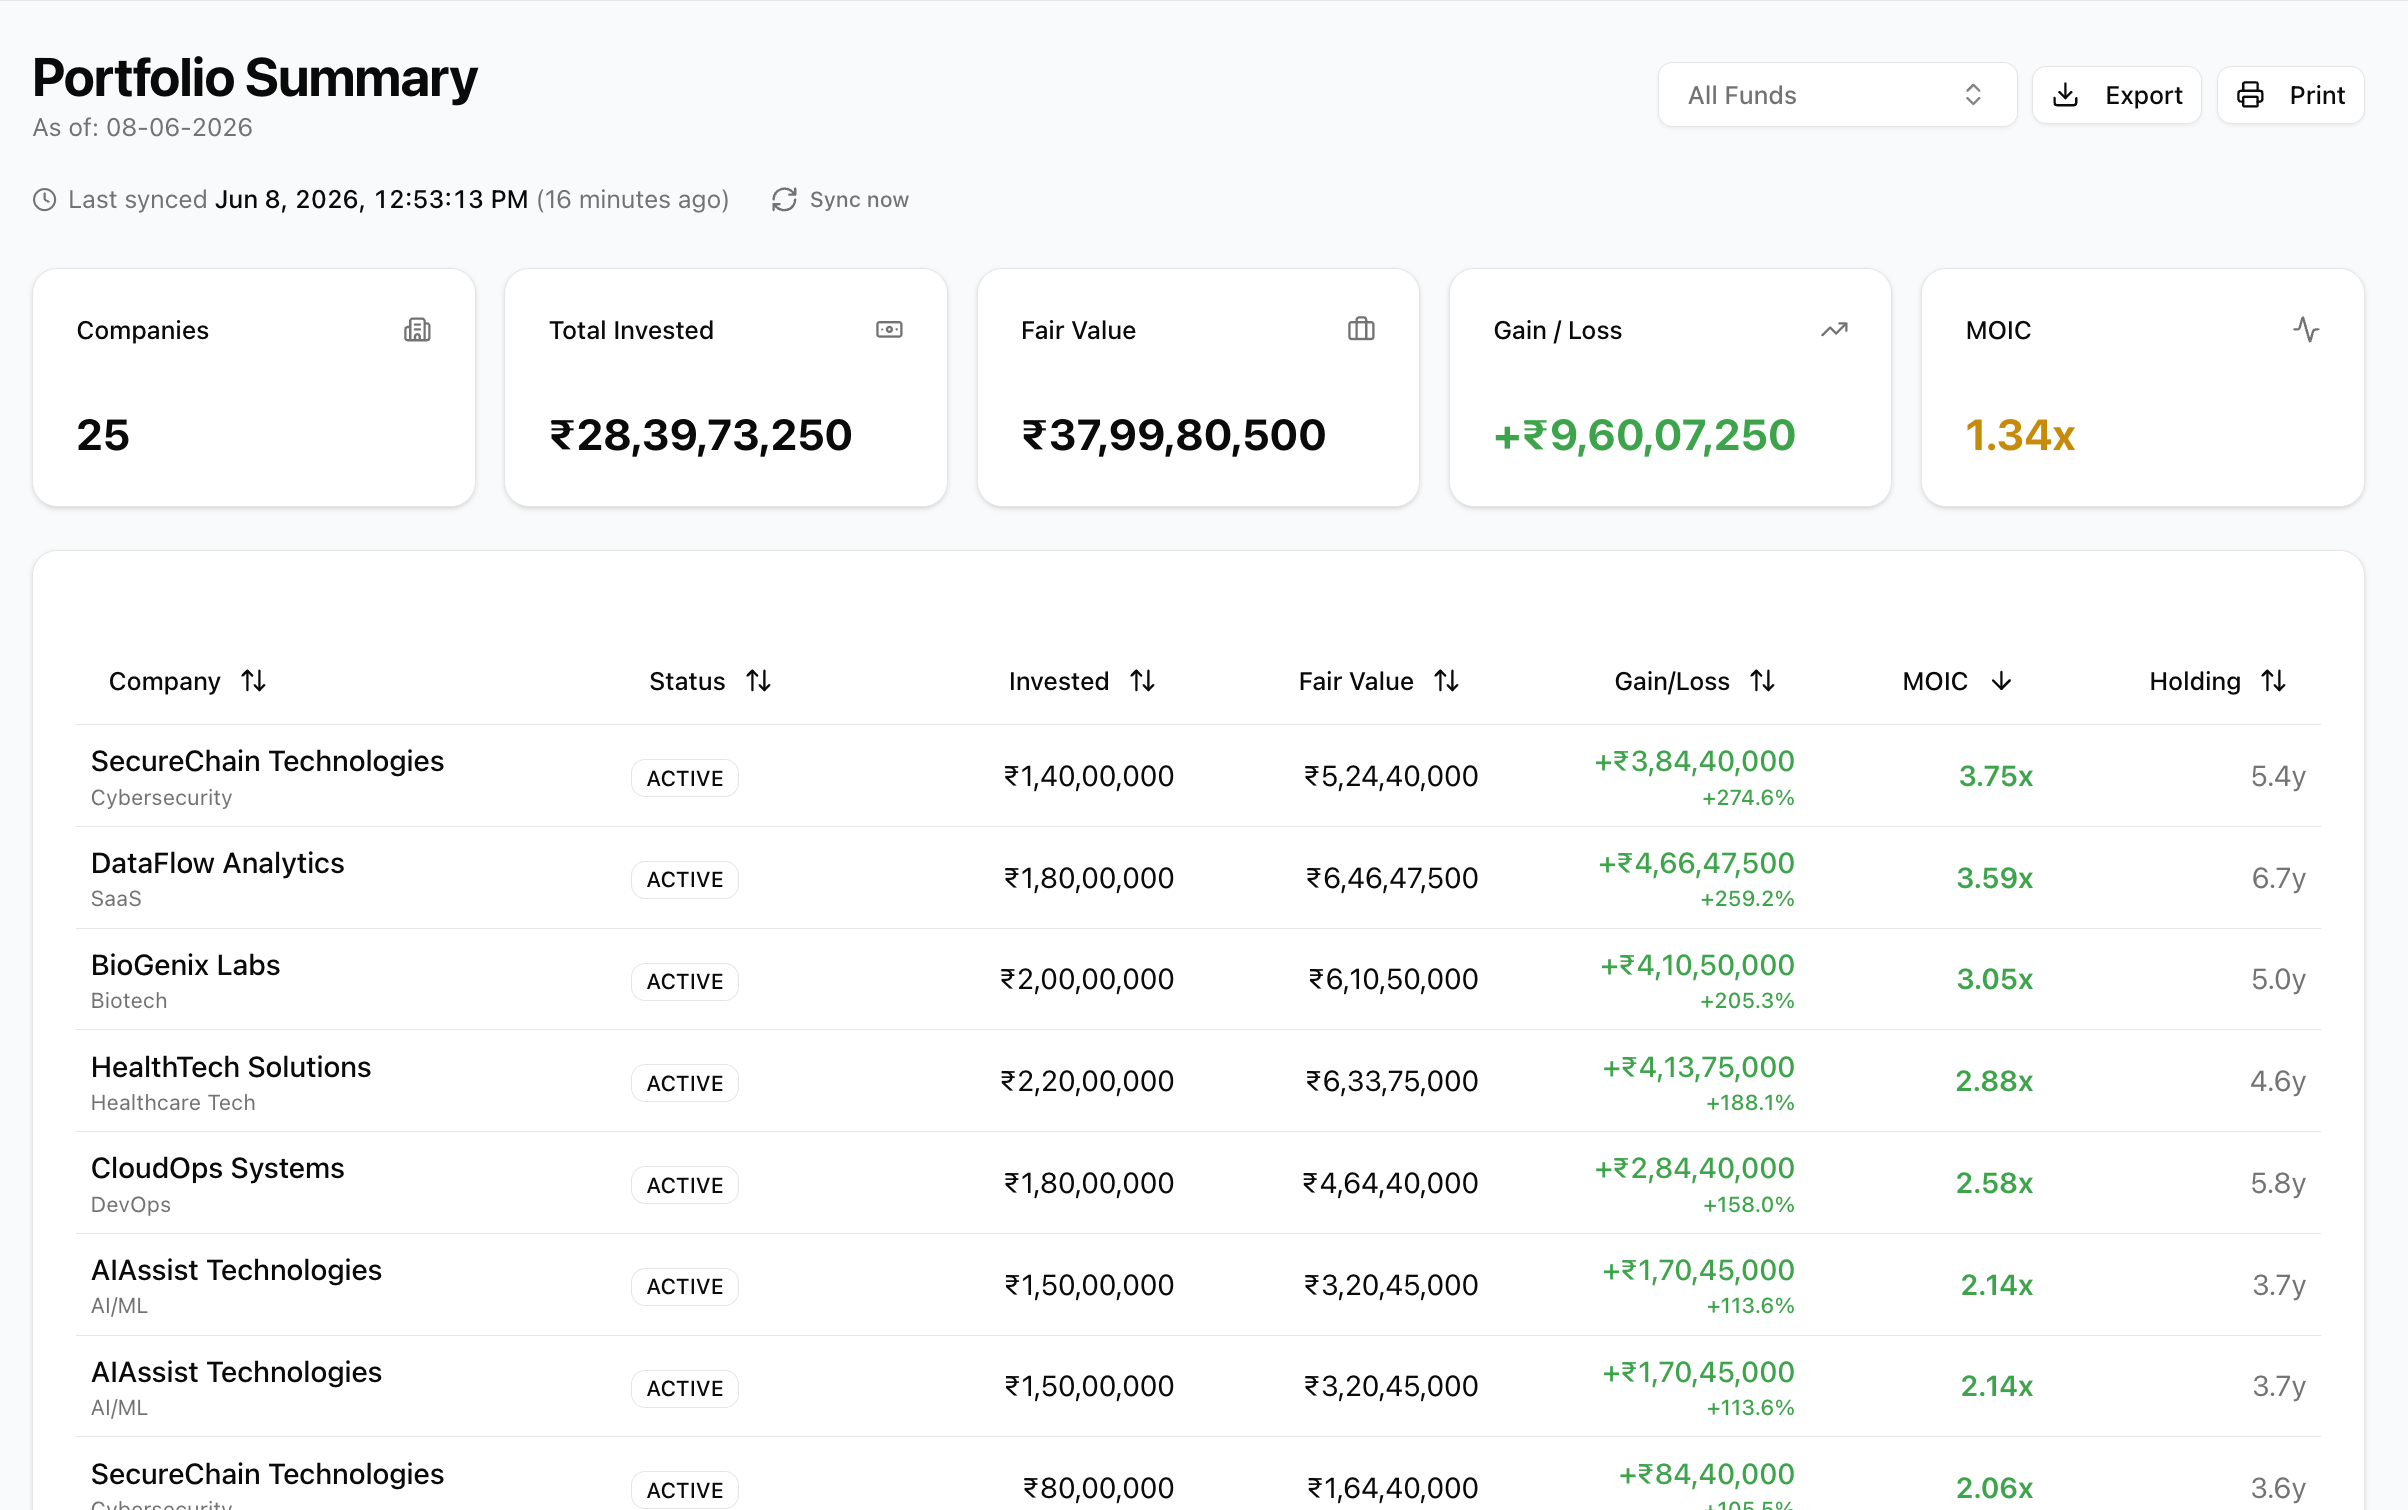Click fair value ₹6,46,47,500

point(1392,879)
